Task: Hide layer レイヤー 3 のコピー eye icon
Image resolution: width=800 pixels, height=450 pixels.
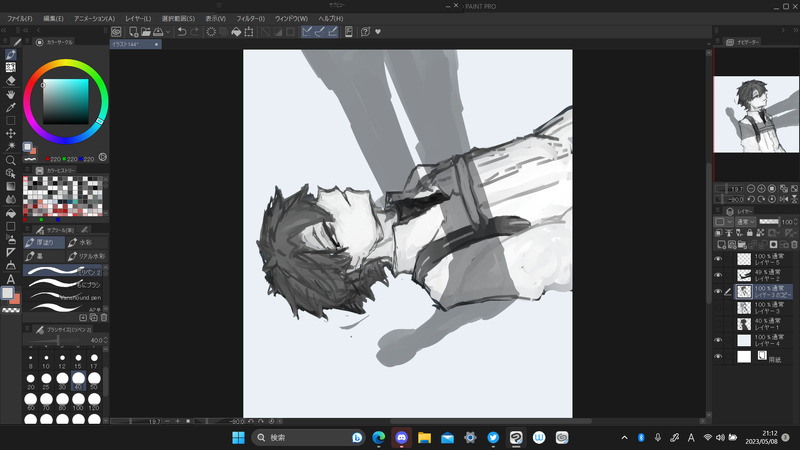Action: point(718,292)
